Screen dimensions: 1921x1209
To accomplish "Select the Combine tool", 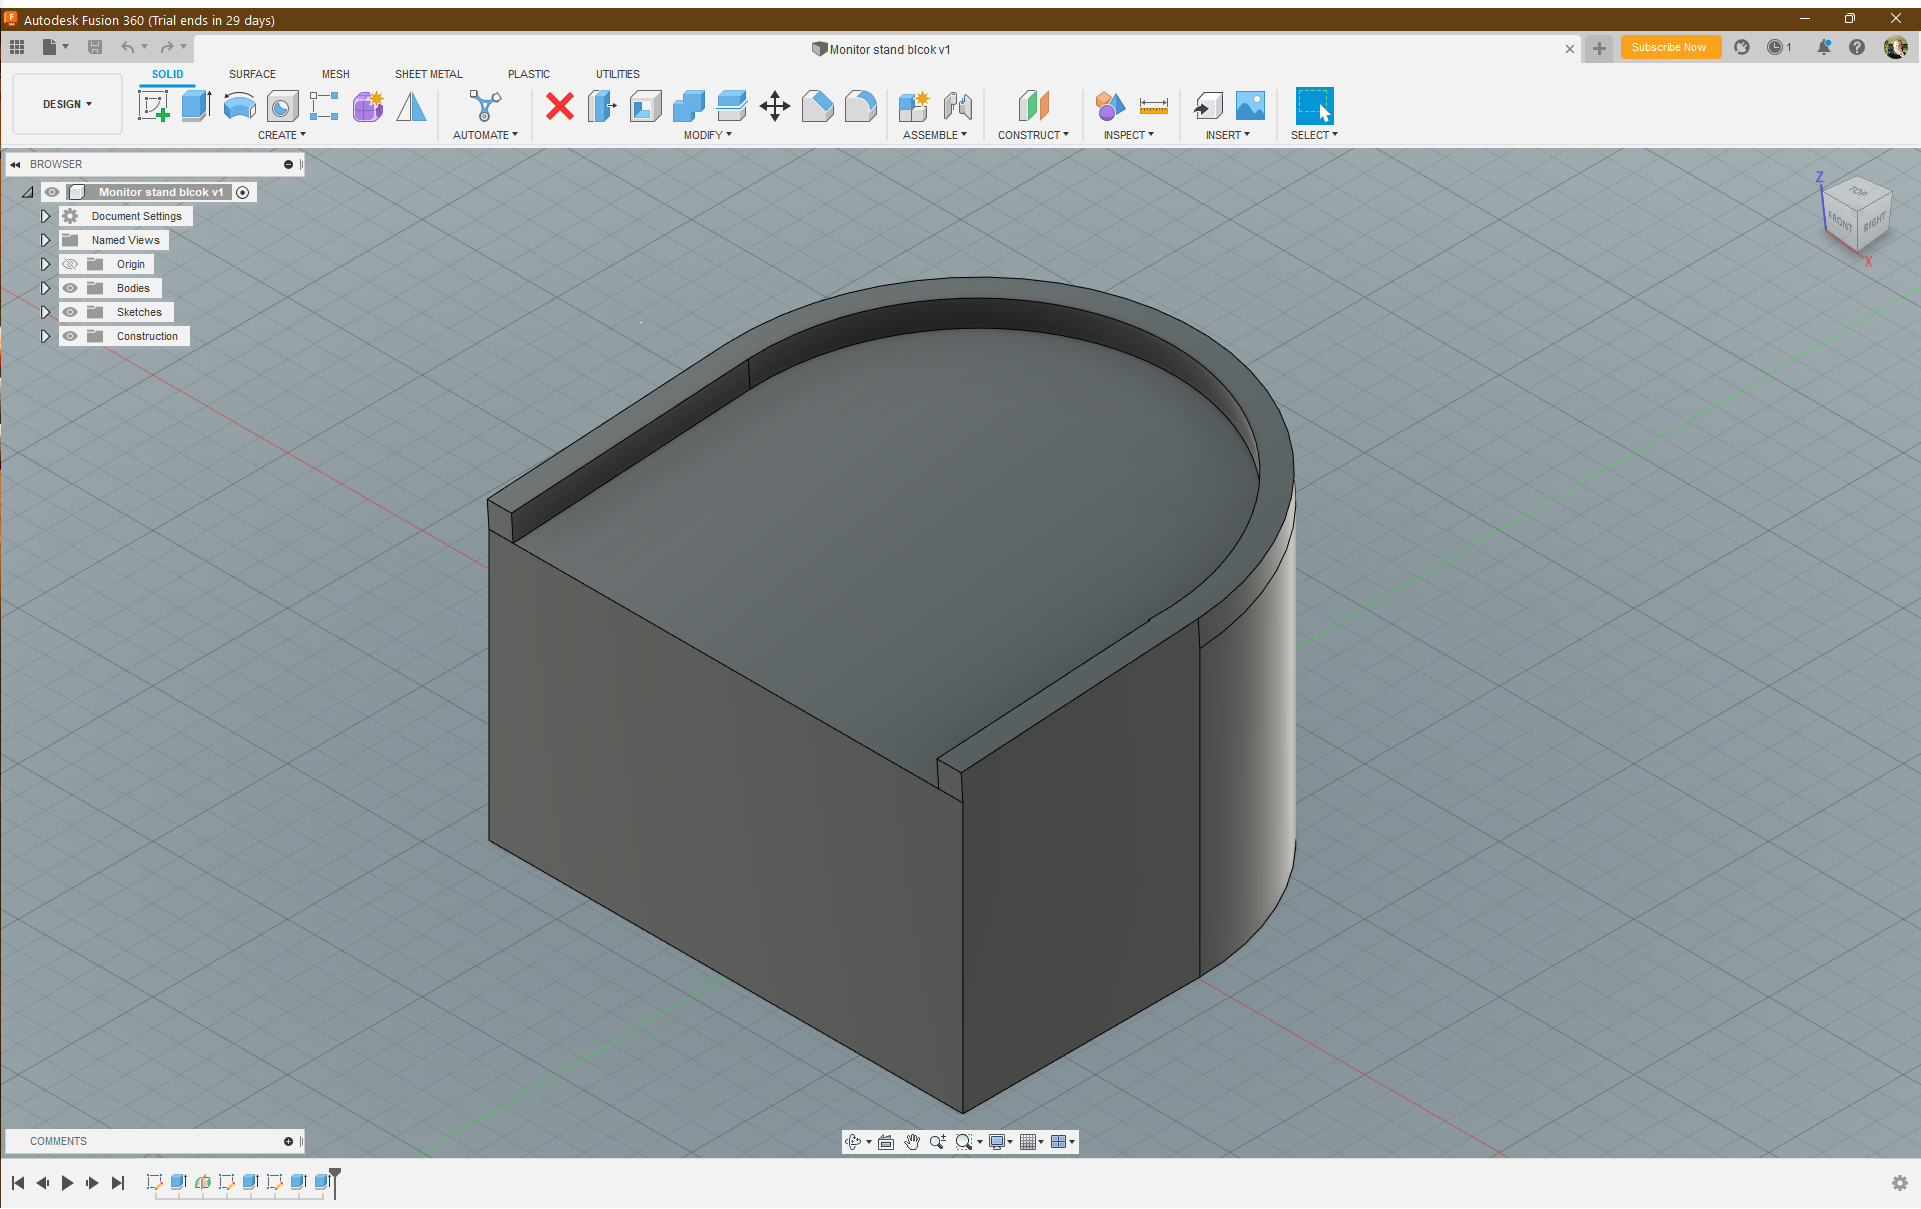I will pyautogui.click(x=688, y=106).
